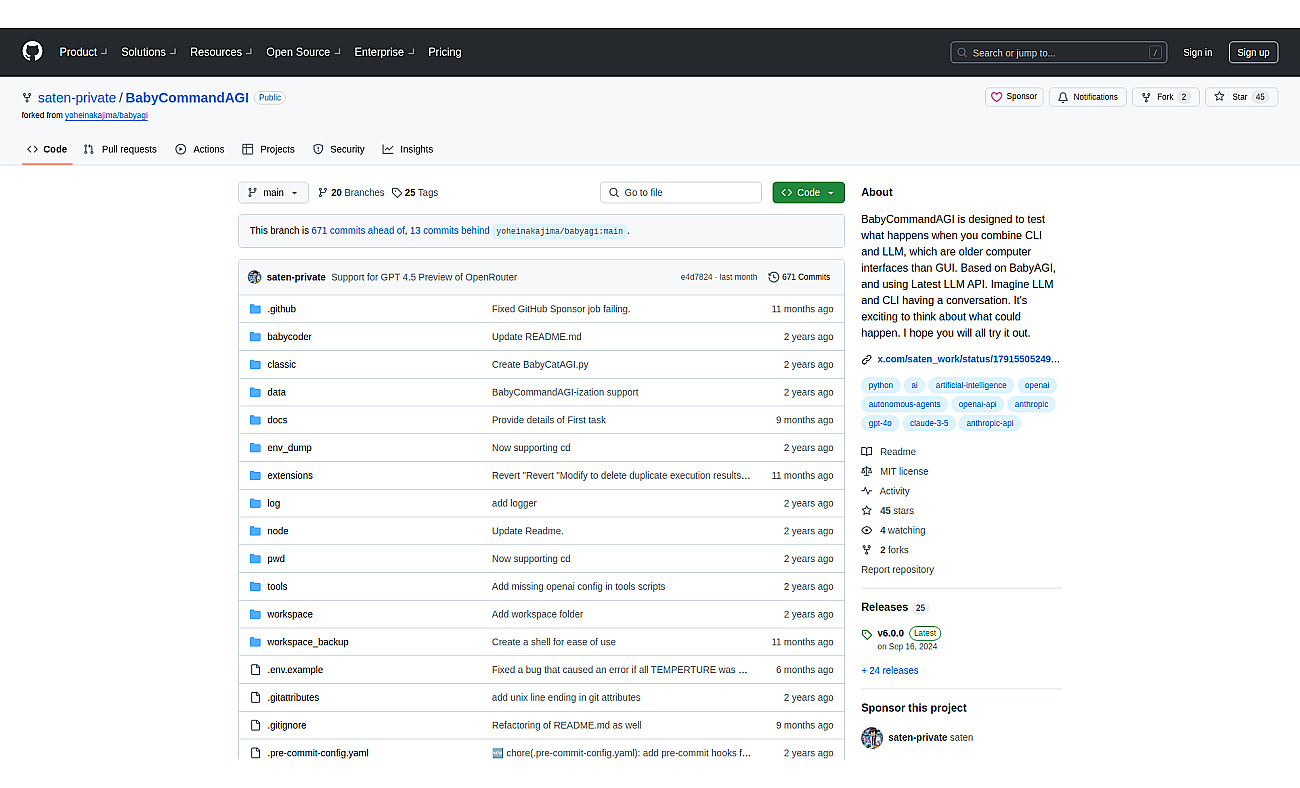Open the + 24 releases link

[890, 671]
